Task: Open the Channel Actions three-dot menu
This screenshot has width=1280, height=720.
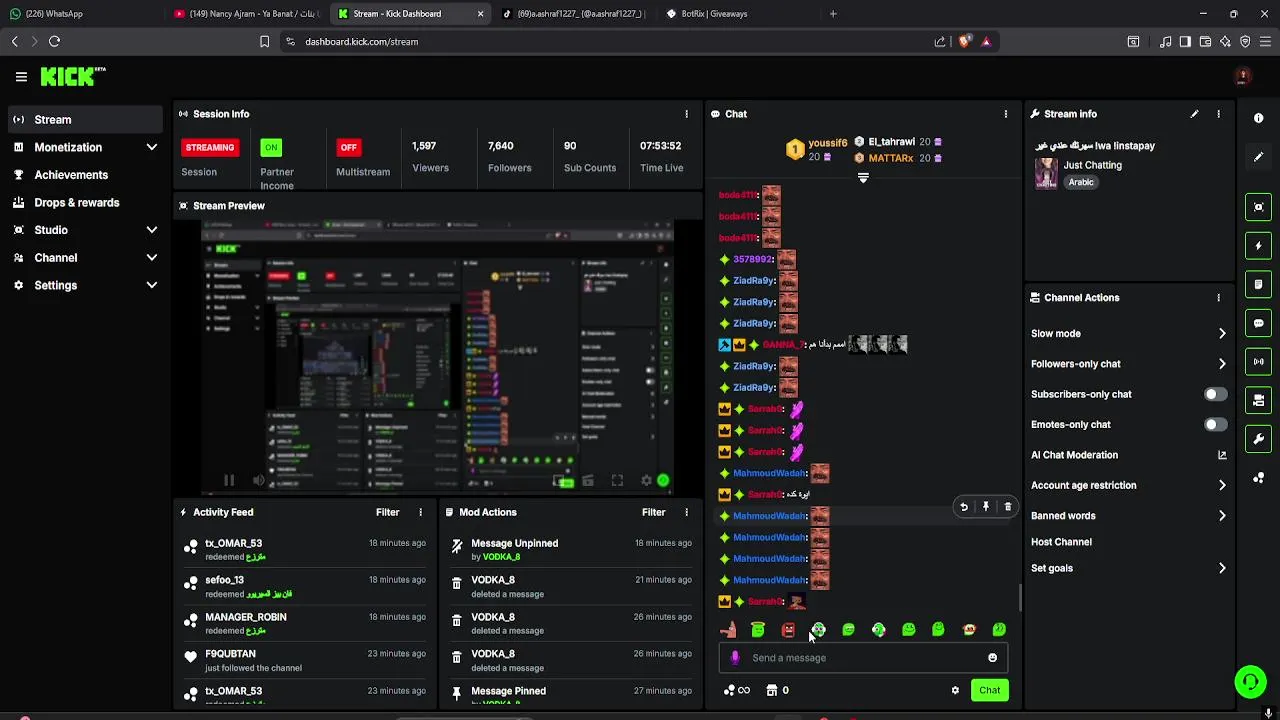Action: (x=1218, y=298)
